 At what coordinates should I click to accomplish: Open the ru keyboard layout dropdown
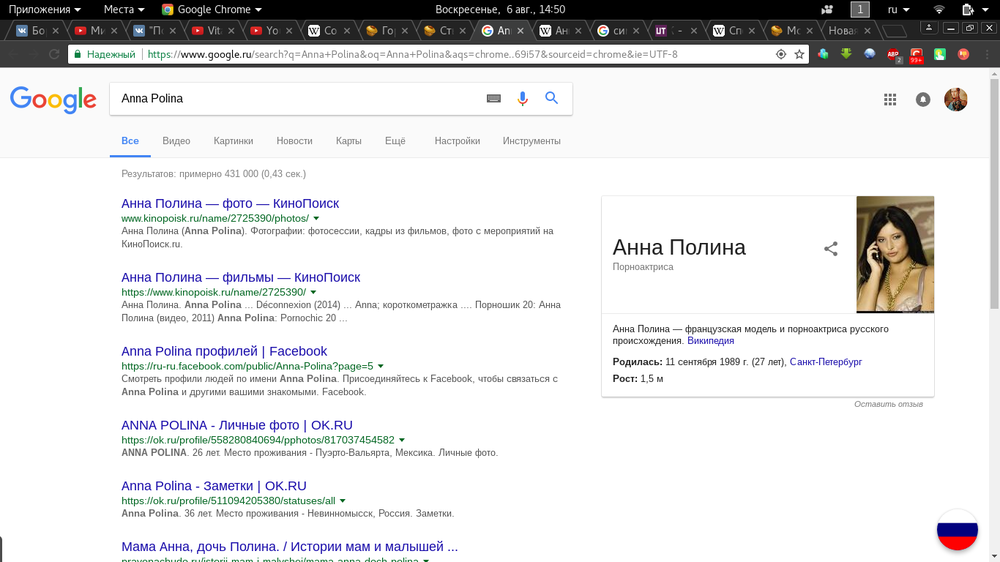(898, 9)
